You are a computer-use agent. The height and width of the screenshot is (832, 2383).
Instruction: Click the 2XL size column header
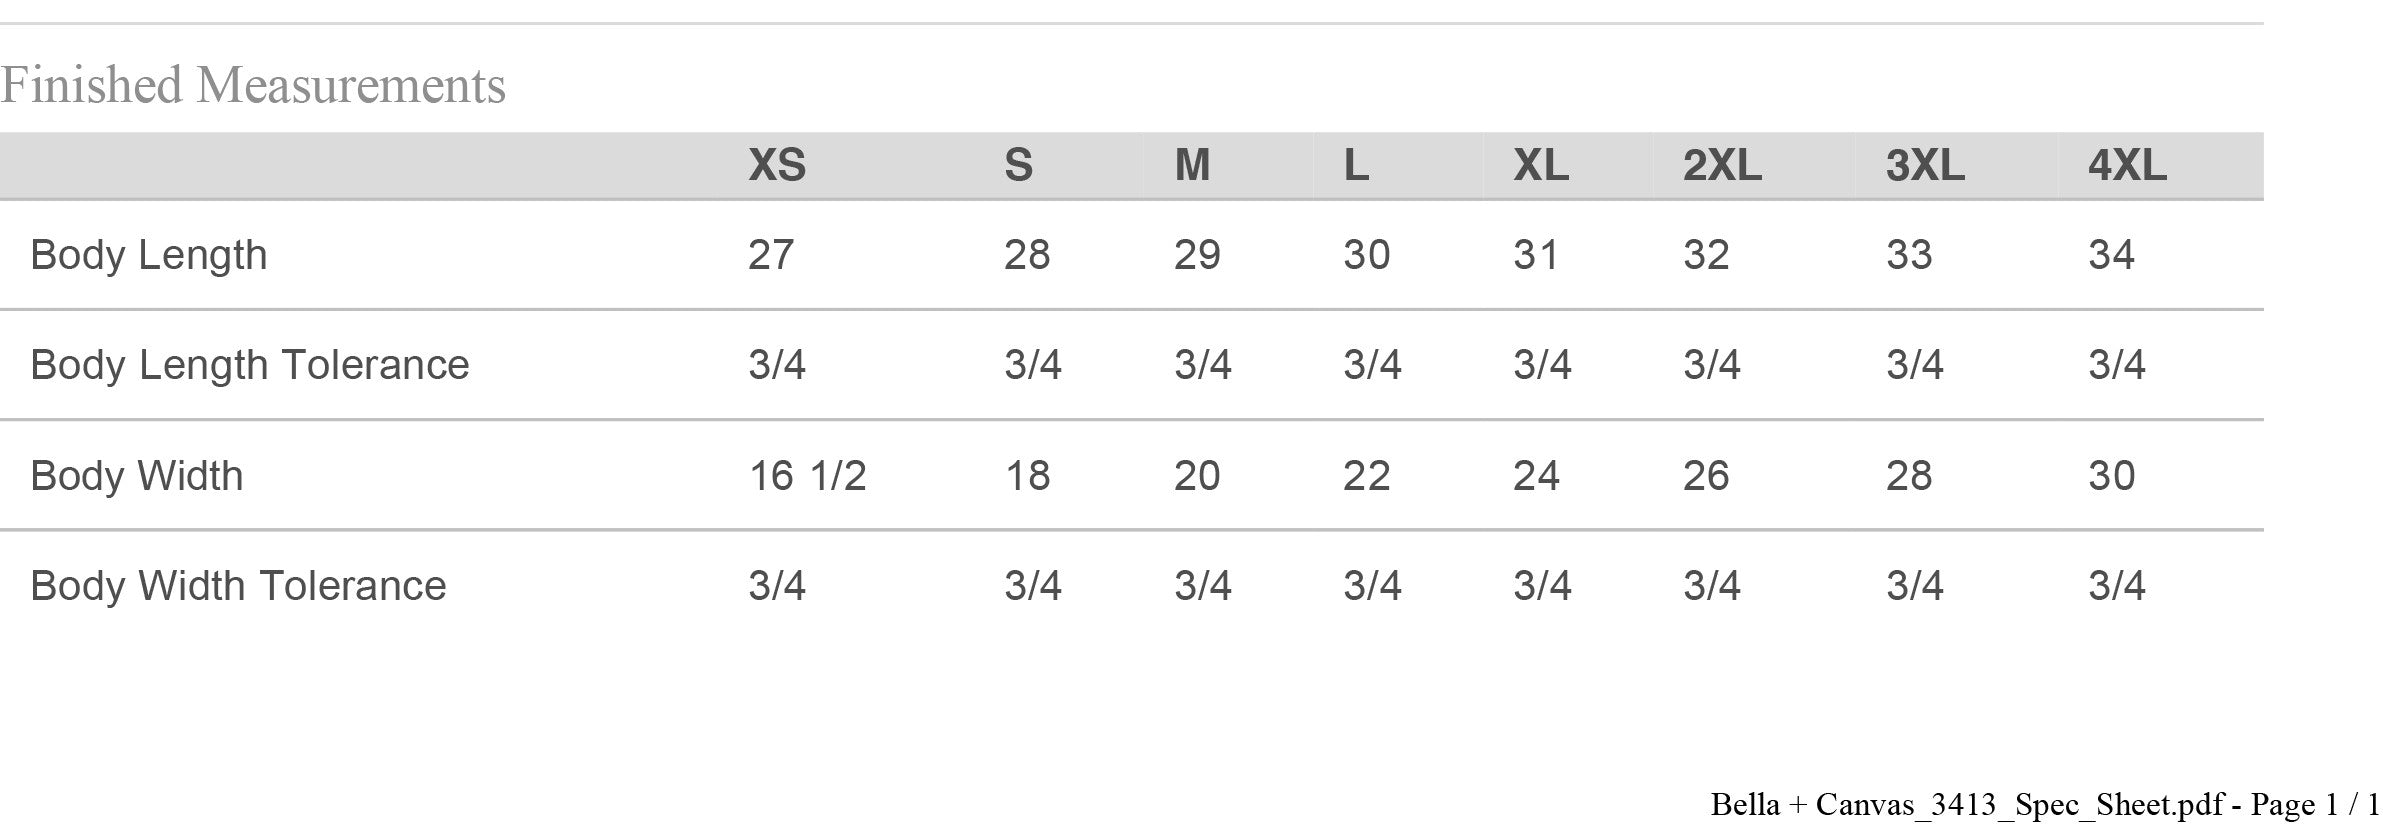point(1721,165)
